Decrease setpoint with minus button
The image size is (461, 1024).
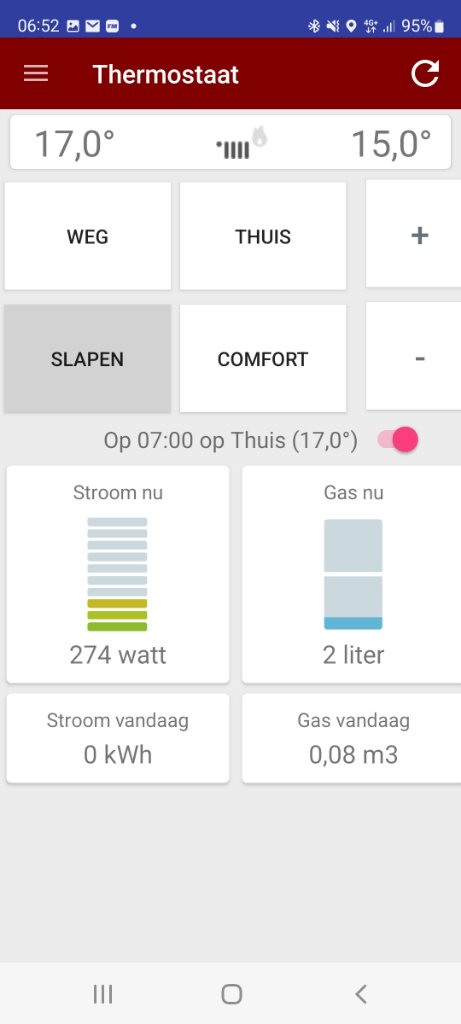(414, 357)
